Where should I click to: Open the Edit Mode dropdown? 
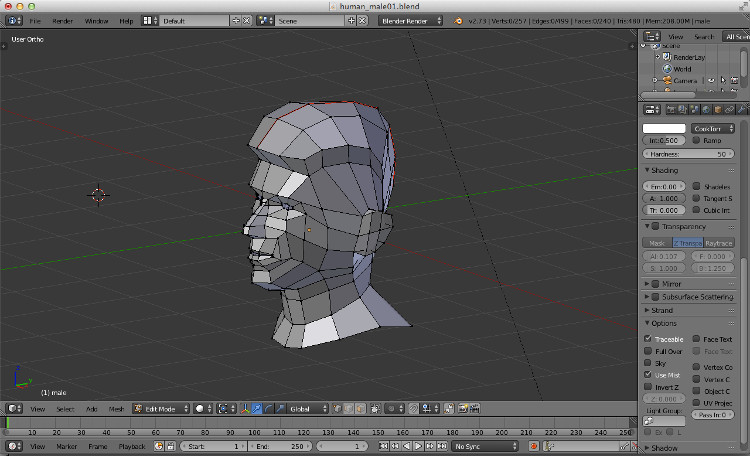161,408
